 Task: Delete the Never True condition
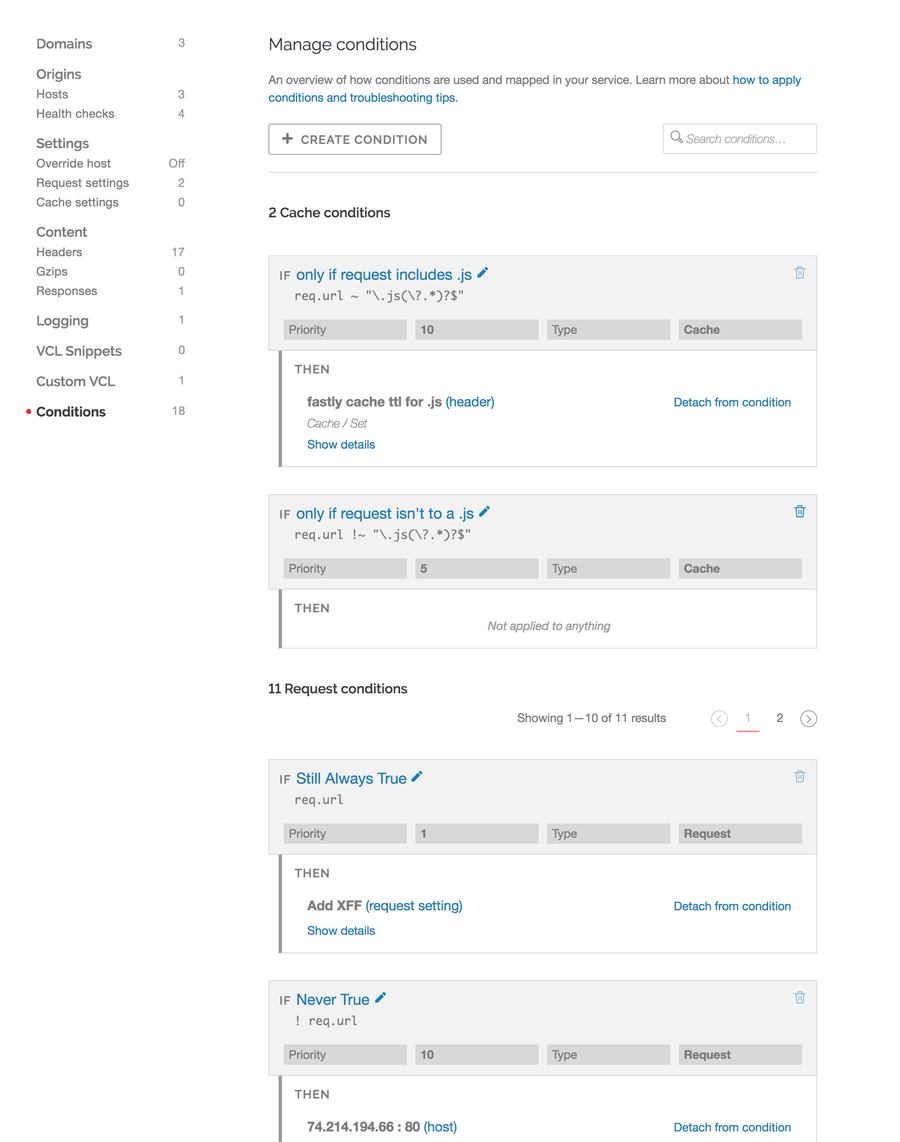(x=800, y=998)
